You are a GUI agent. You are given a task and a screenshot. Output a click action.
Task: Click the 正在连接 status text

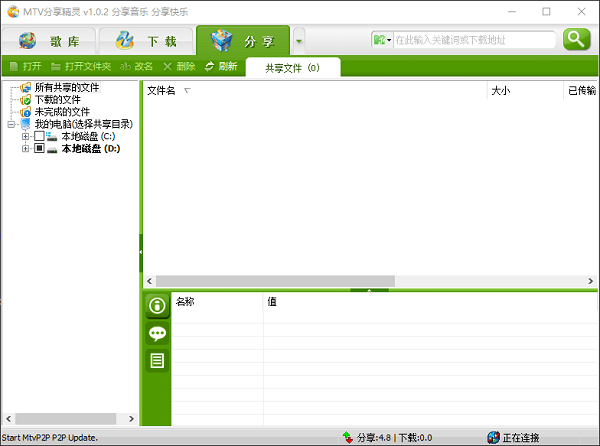pyautogui.click(x=521, y=438)
